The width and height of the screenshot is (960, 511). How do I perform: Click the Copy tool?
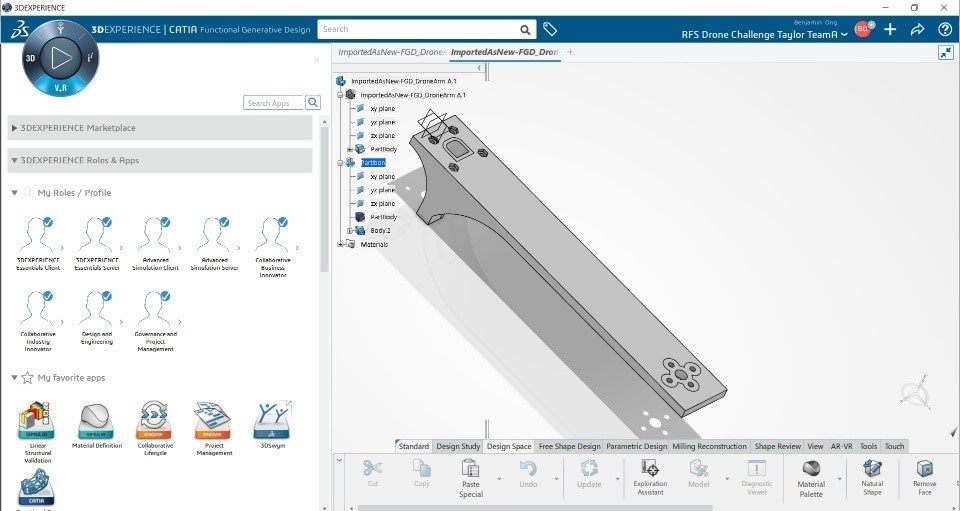tap(421, 473)
